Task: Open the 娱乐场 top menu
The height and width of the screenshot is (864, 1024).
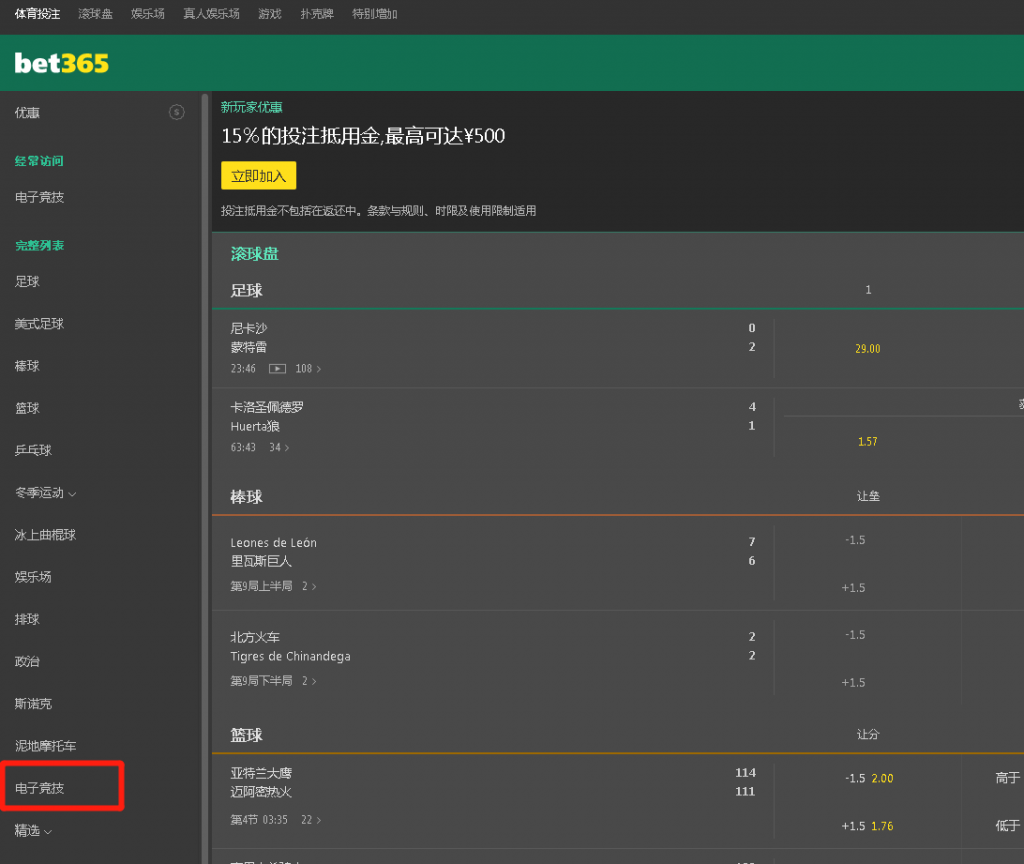Action: tap(147, 14)
